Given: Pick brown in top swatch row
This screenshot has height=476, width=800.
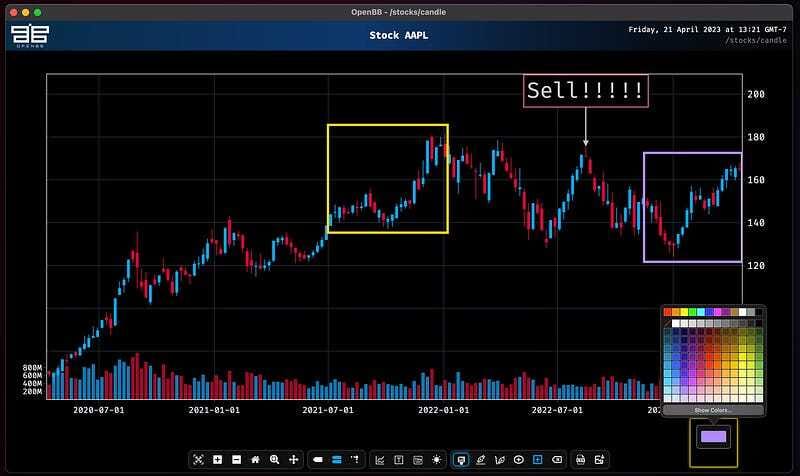Looking at the screenshot, I should pyautogui.click(x=734, y=312).
